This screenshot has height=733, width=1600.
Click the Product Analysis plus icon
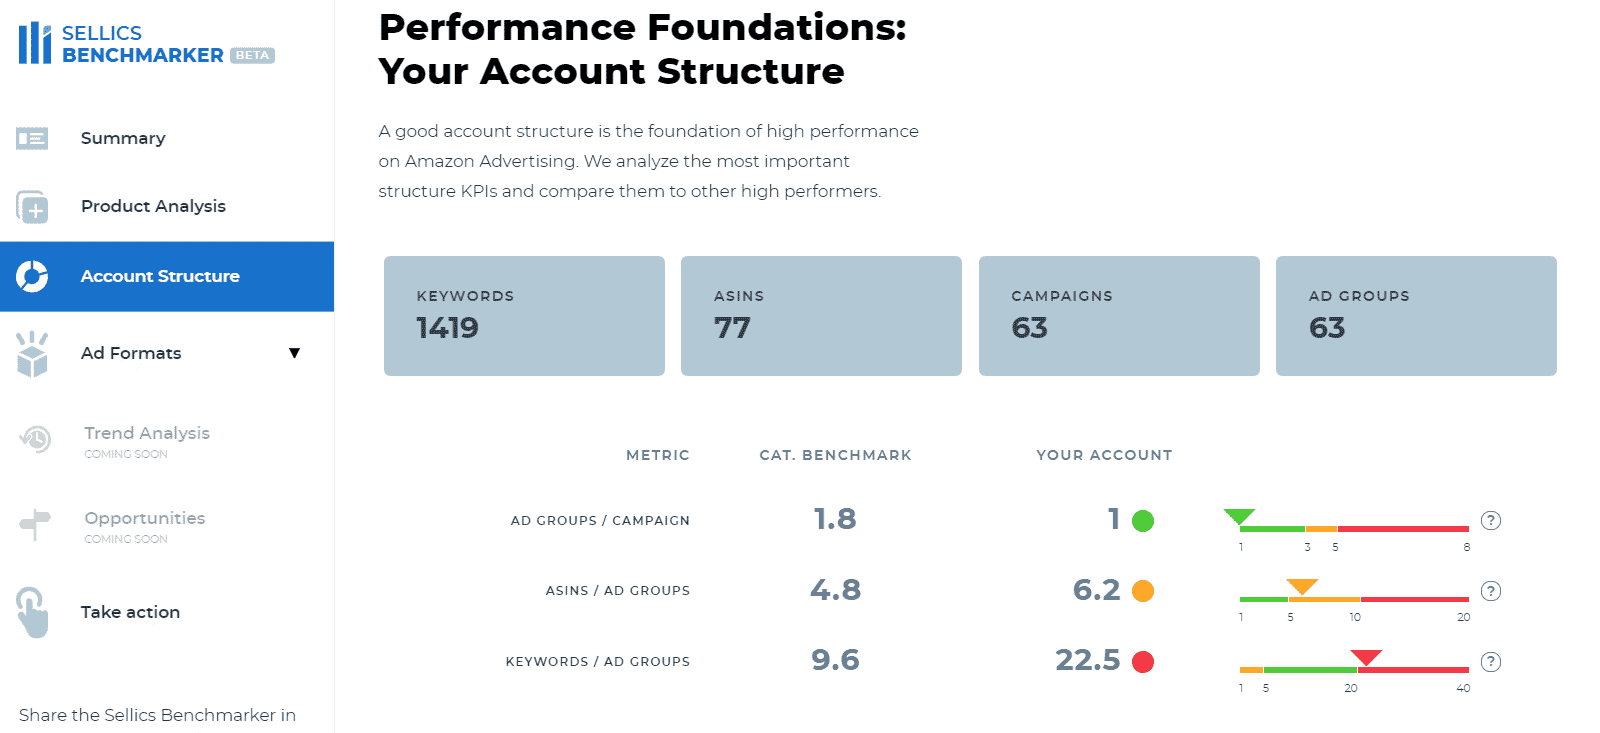coord(32,207)
